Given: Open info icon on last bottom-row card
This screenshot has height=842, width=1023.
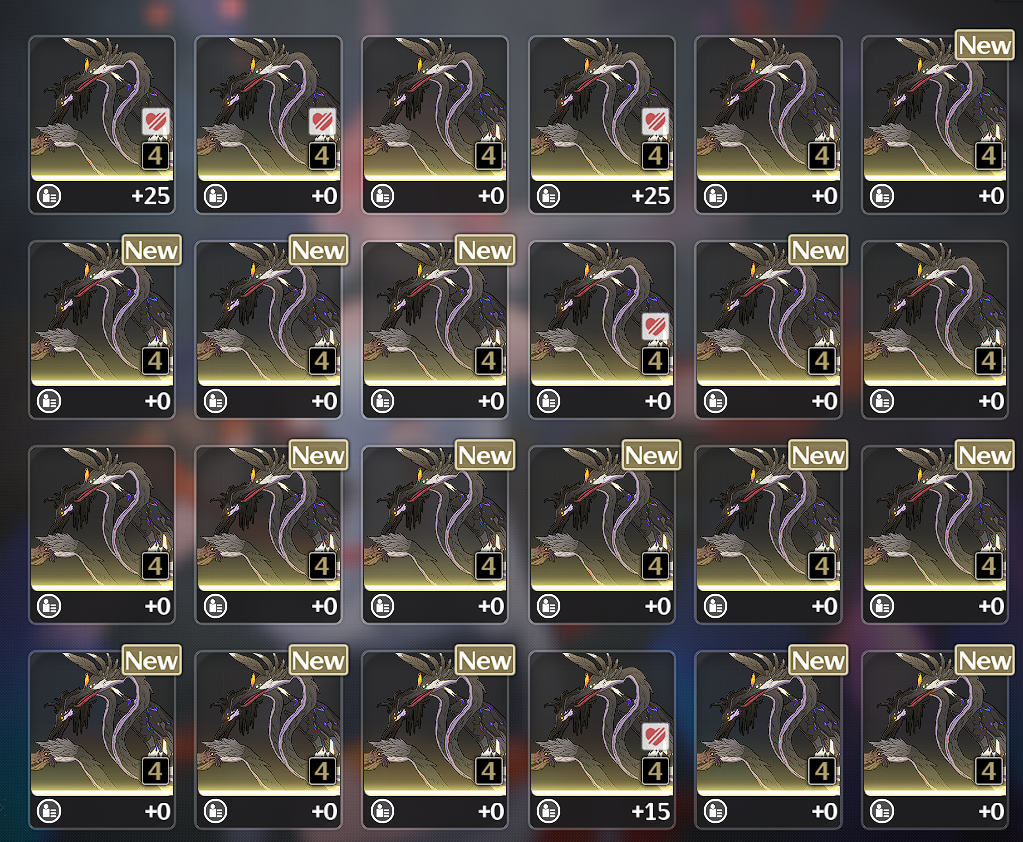Looking at the screenshot, I should pyautogui.click(x=882, y=811).
